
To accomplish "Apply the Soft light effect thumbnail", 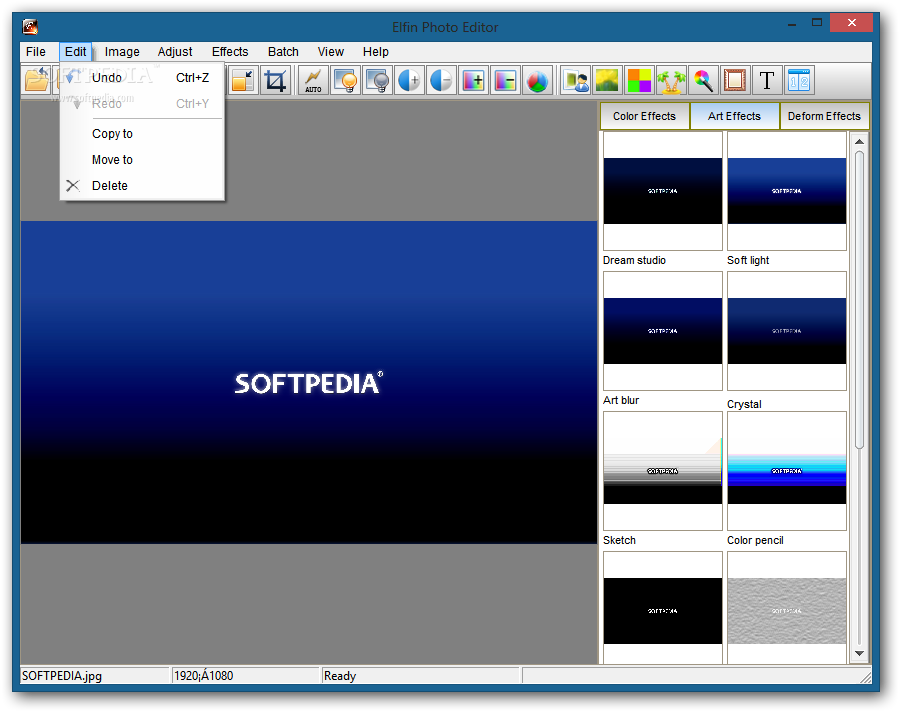I will [787, 191].
